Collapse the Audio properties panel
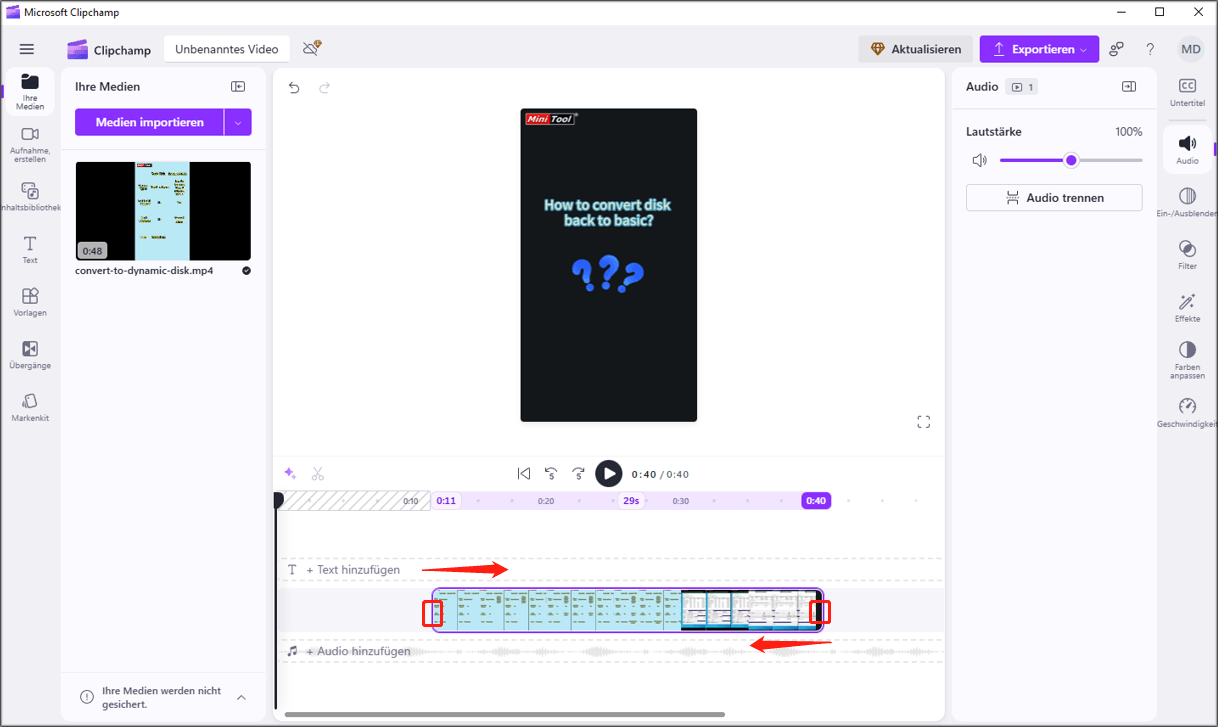Image resolution: width=1218 pixels, height=727 pixels. tap(1129, 87)
